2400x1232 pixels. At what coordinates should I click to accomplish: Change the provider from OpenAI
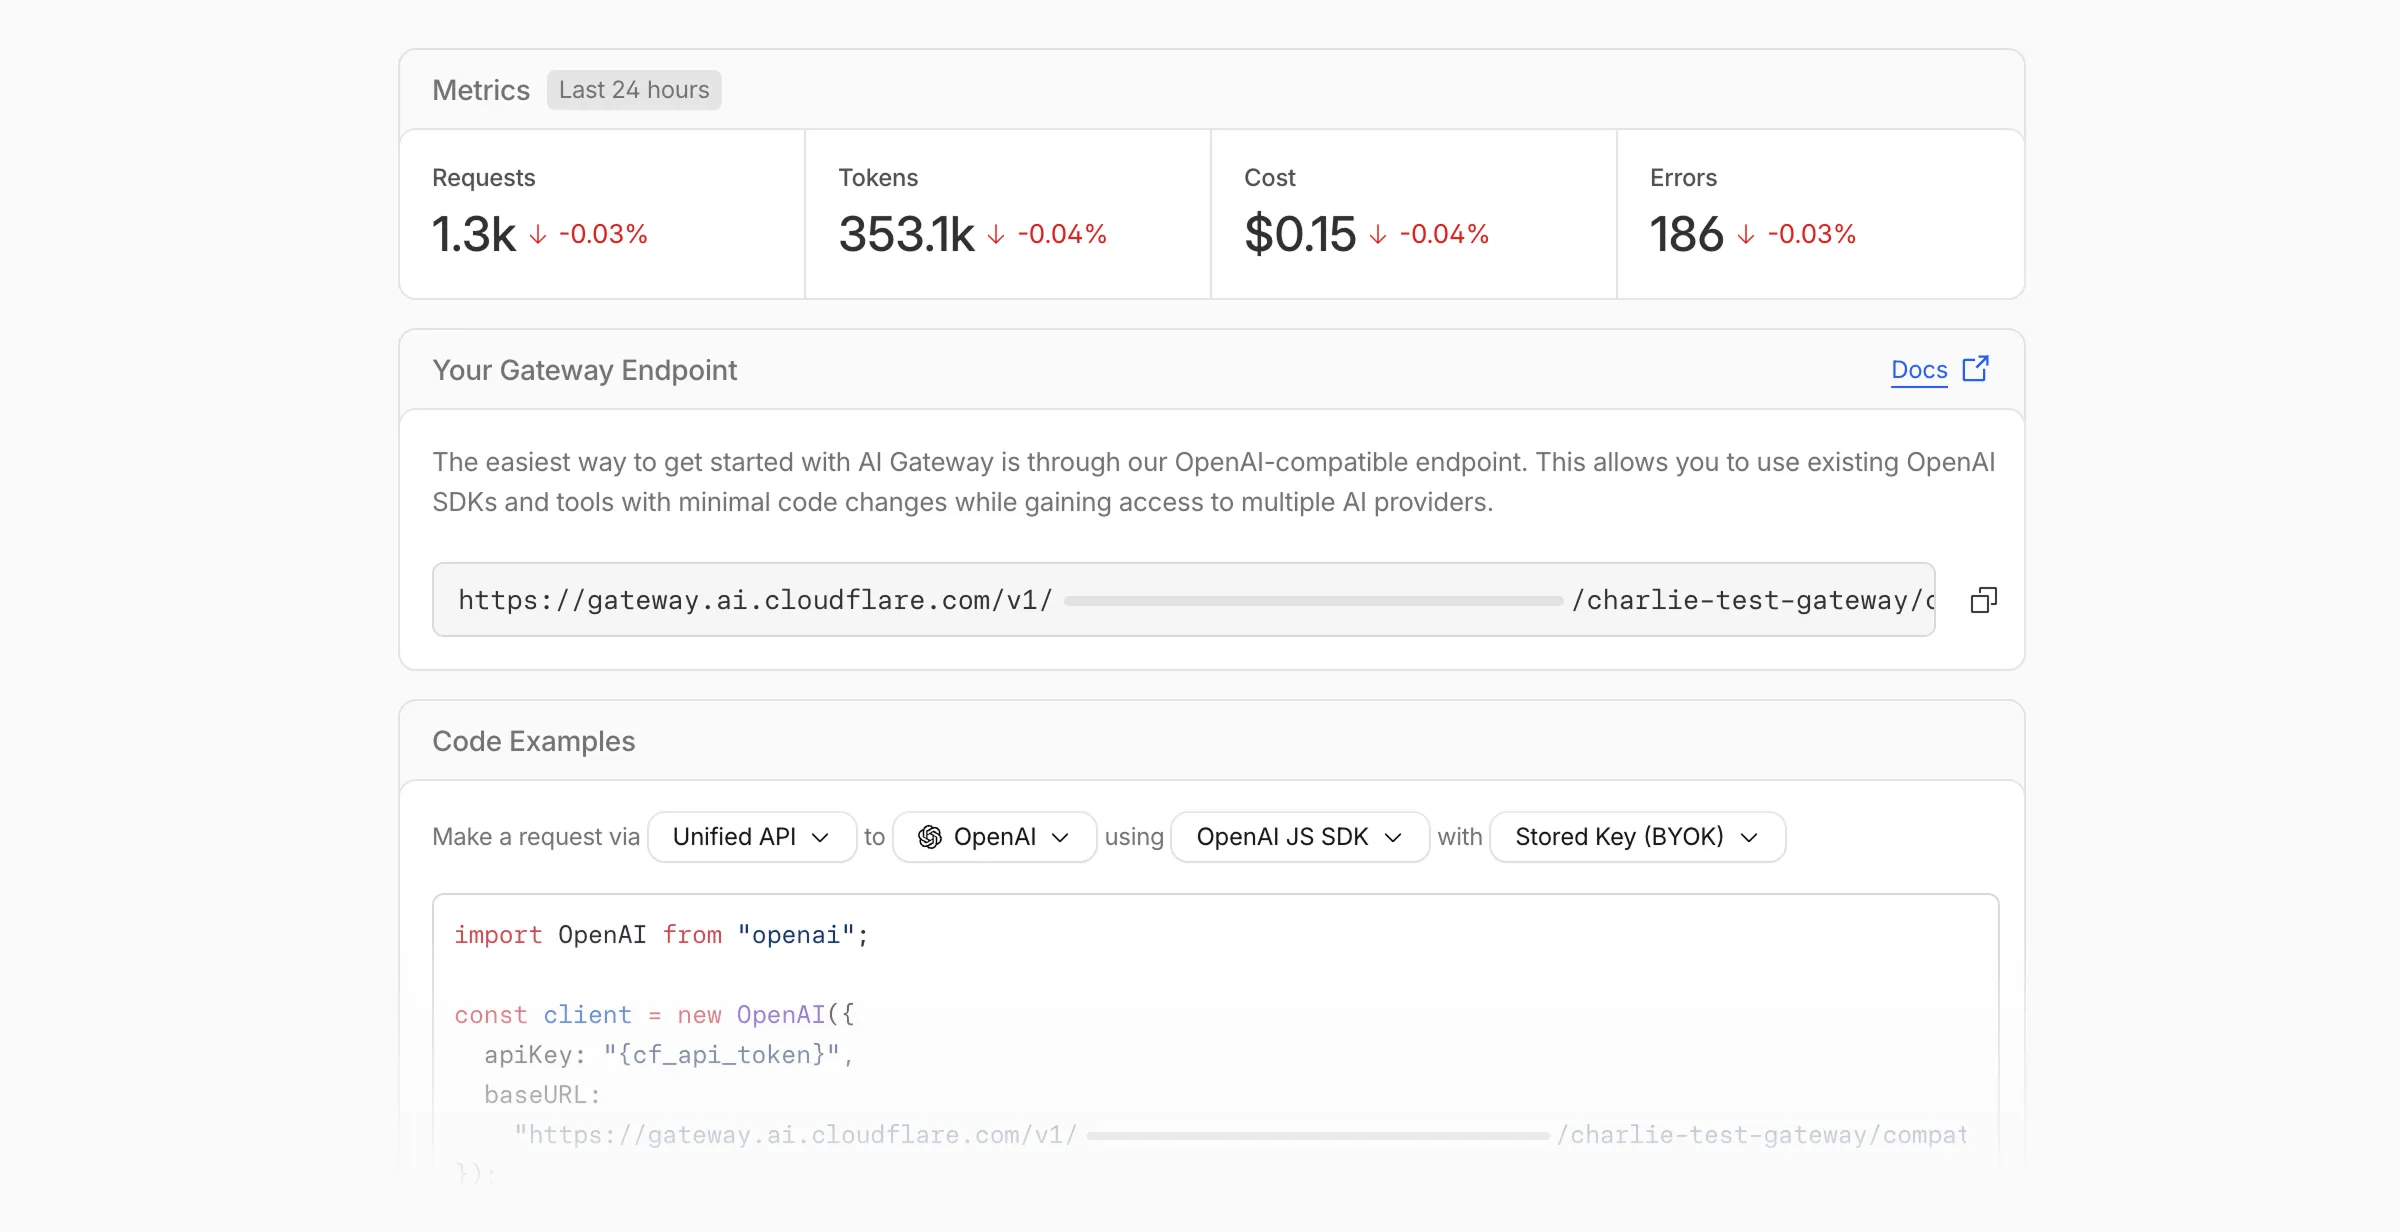point(993,837)
